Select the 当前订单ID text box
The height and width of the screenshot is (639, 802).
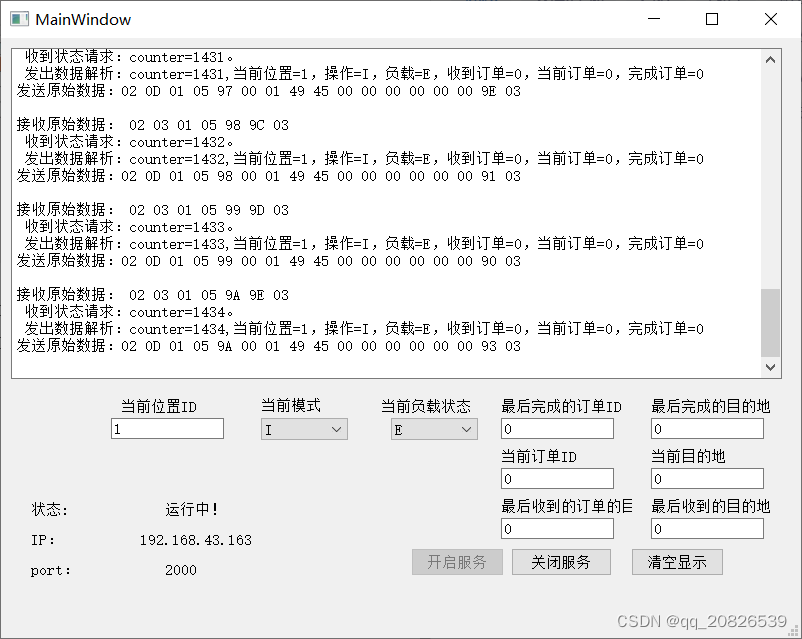pyautogui.click(x=556, y=478)
